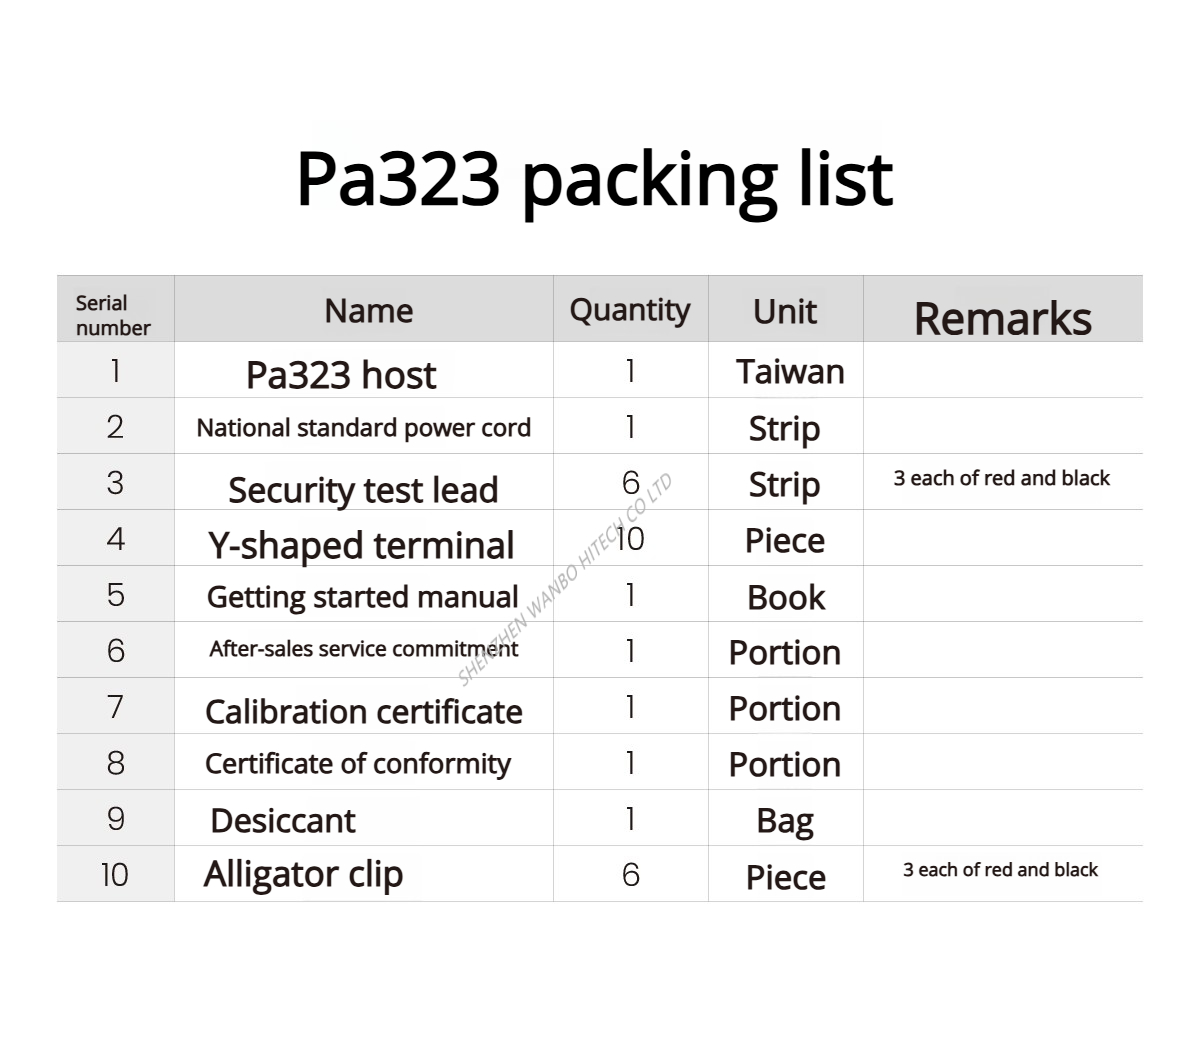Click "Certificate of conformity" cell

pyautogui.click(x=358, y=764)
